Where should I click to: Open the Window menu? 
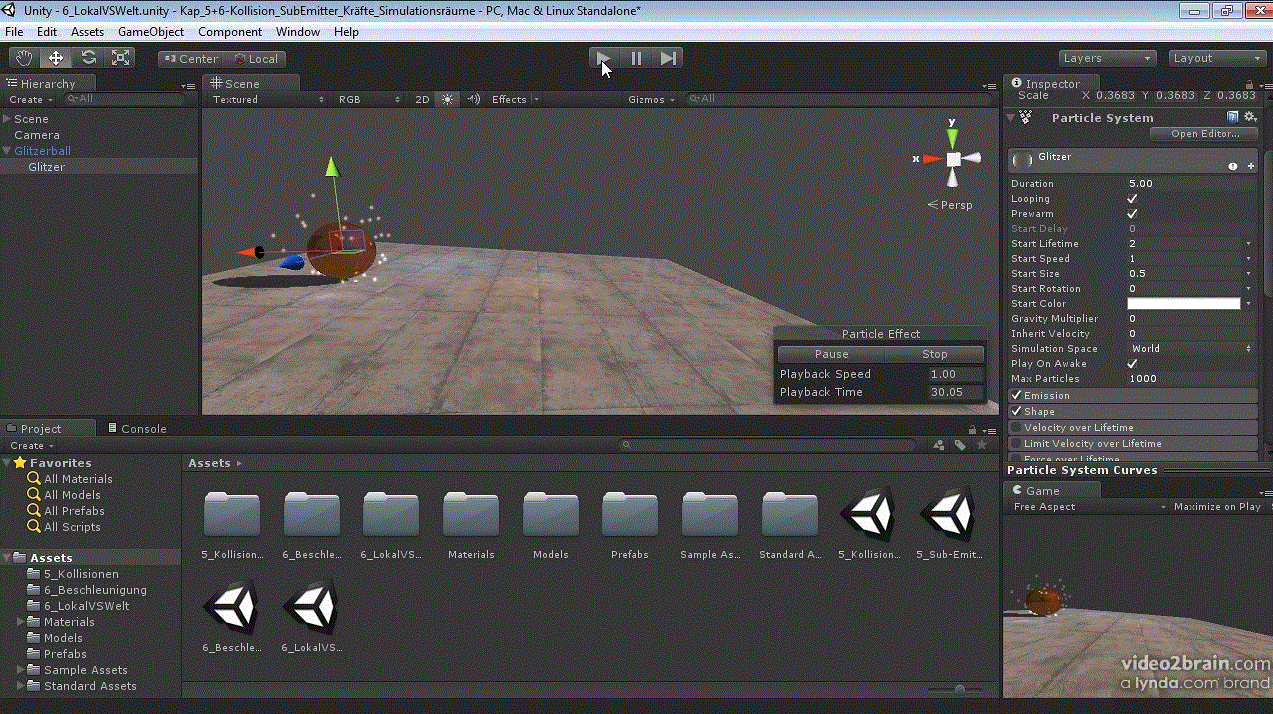pos(298,32)
